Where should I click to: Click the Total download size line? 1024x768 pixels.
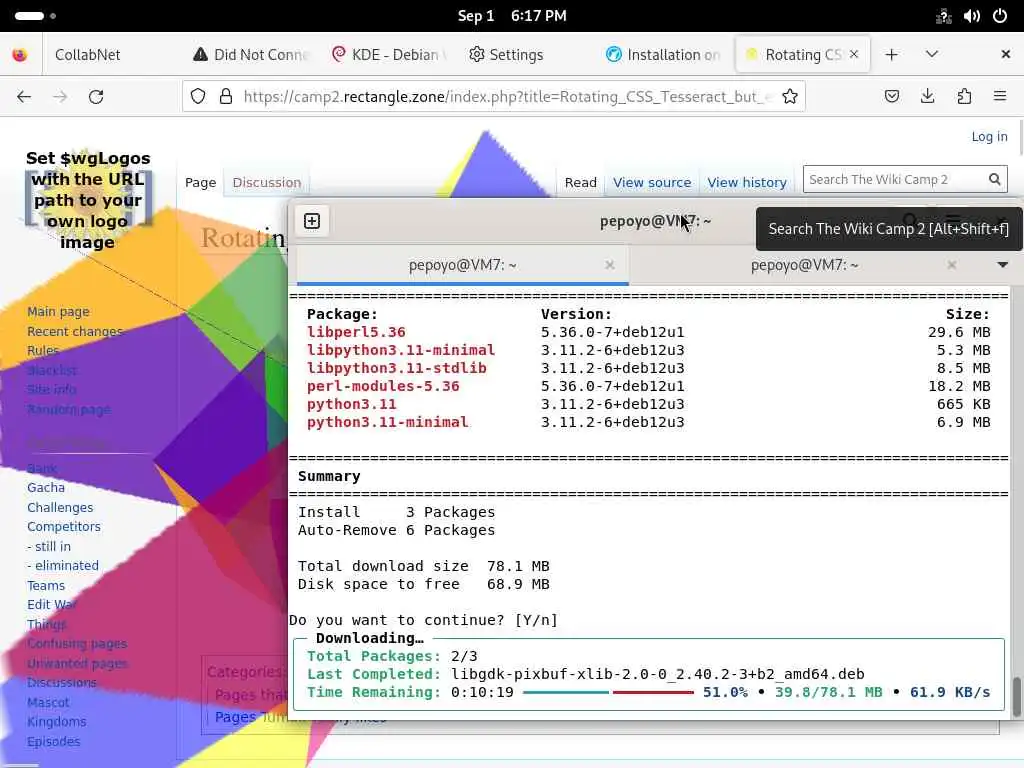tap(423, 566)
